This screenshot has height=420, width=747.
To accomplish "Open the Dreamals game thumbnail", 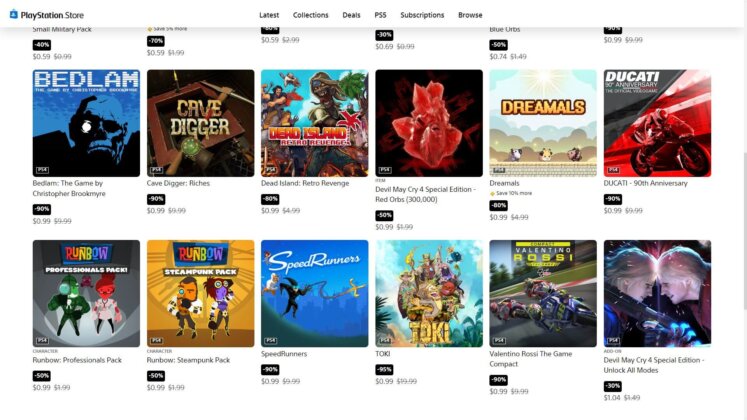I will point(543,123).
